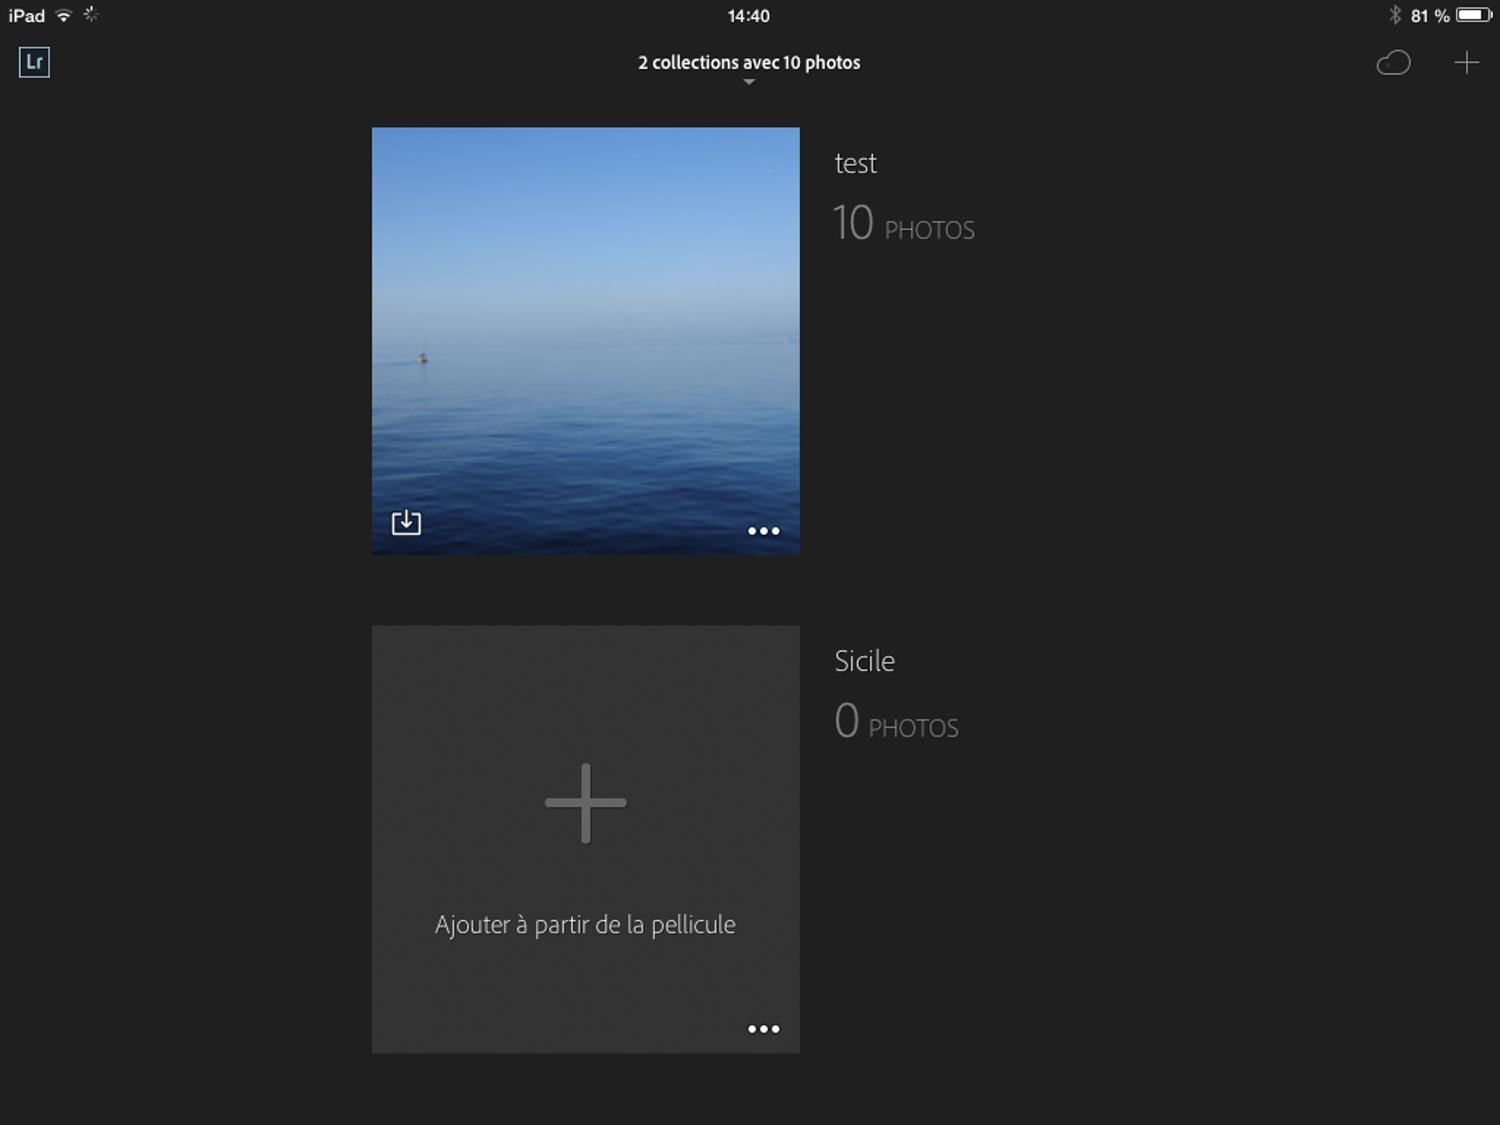Tap the battery indicator icon
The width and height of the screenshot is (1500, 1125).
[x=1474, y=15]
